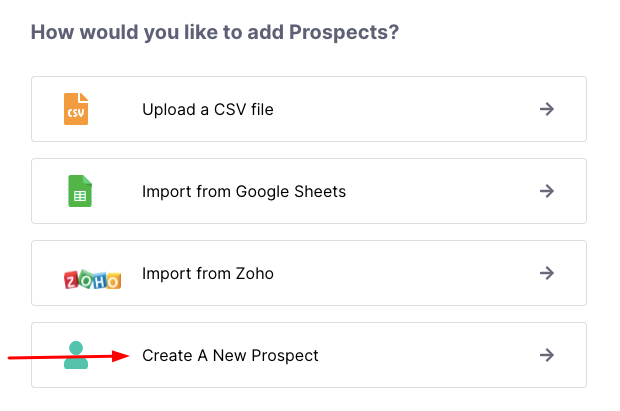This screenshot has width=620, height=411.
Task: Open the Zoho import option card
Action: click(400, 273)
